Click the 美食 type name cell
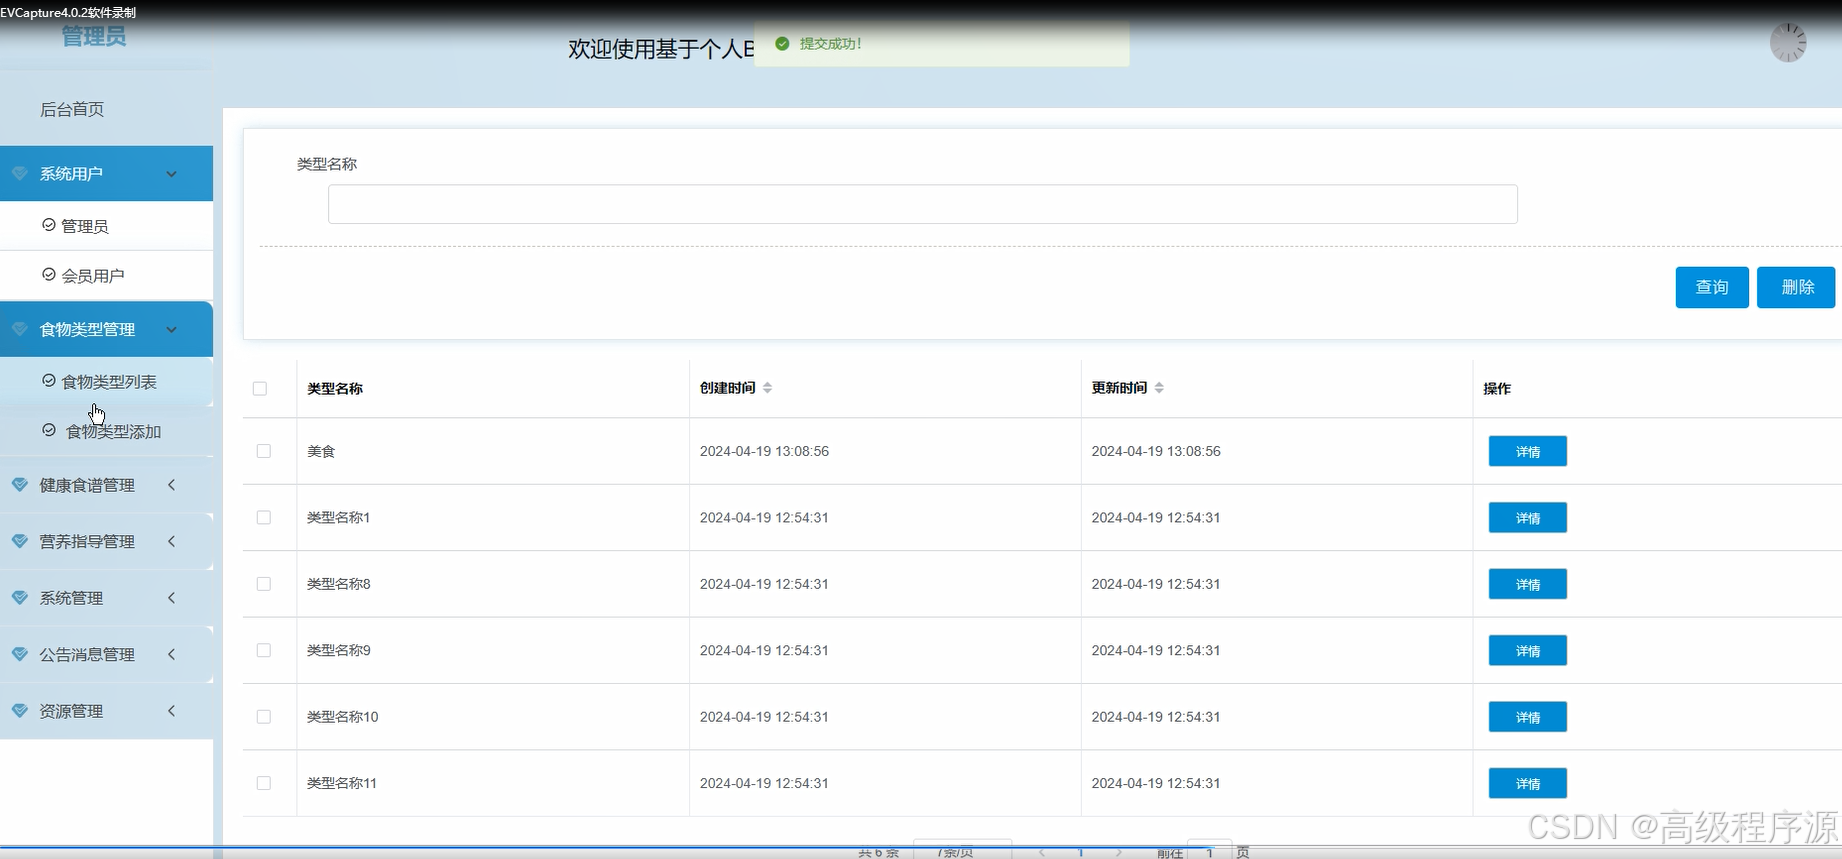The image size is (1842, 859). tap(321, 451)
